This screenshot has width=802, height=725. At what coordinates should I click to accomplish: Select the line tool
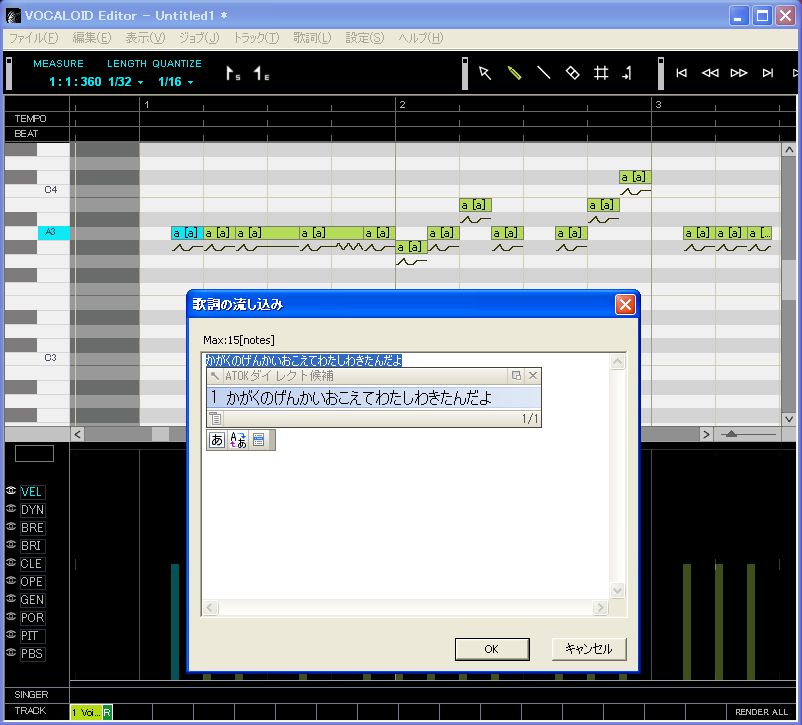tap(543, 73)
